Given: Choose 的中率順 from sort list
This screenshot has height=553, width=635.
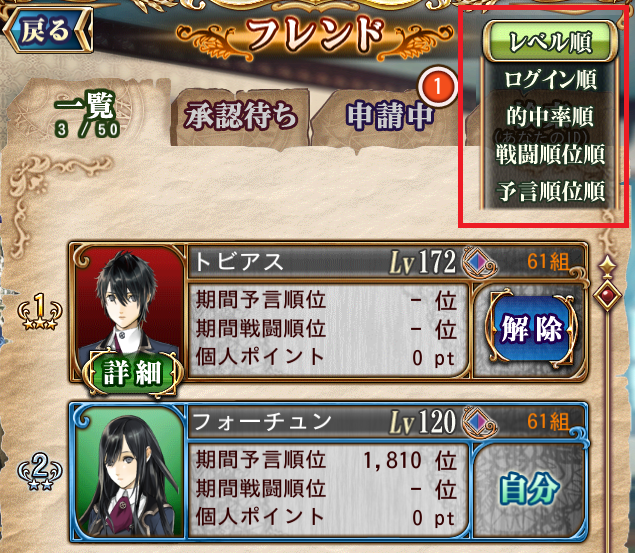Looking at the screenshot, I should (x=550, y=117).
